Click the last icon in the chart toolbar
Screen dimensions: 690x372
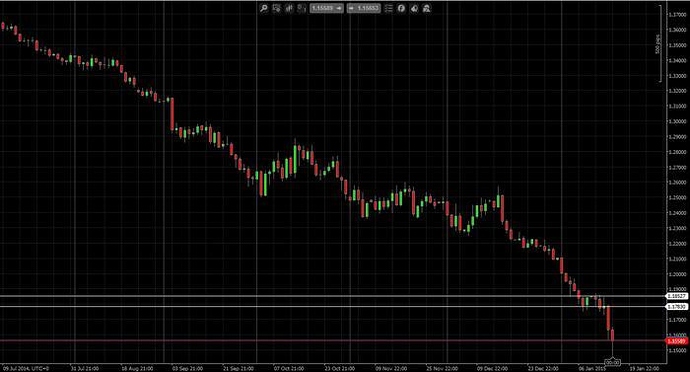click(x=426, y=8)
